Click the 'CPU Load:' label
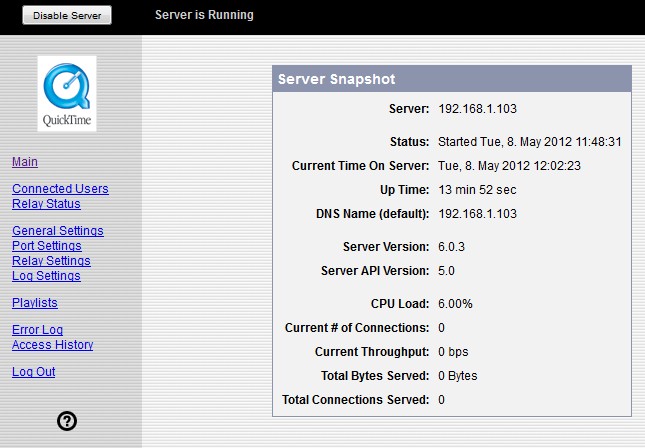The image size is (645, 448). (x=400, y=304)
